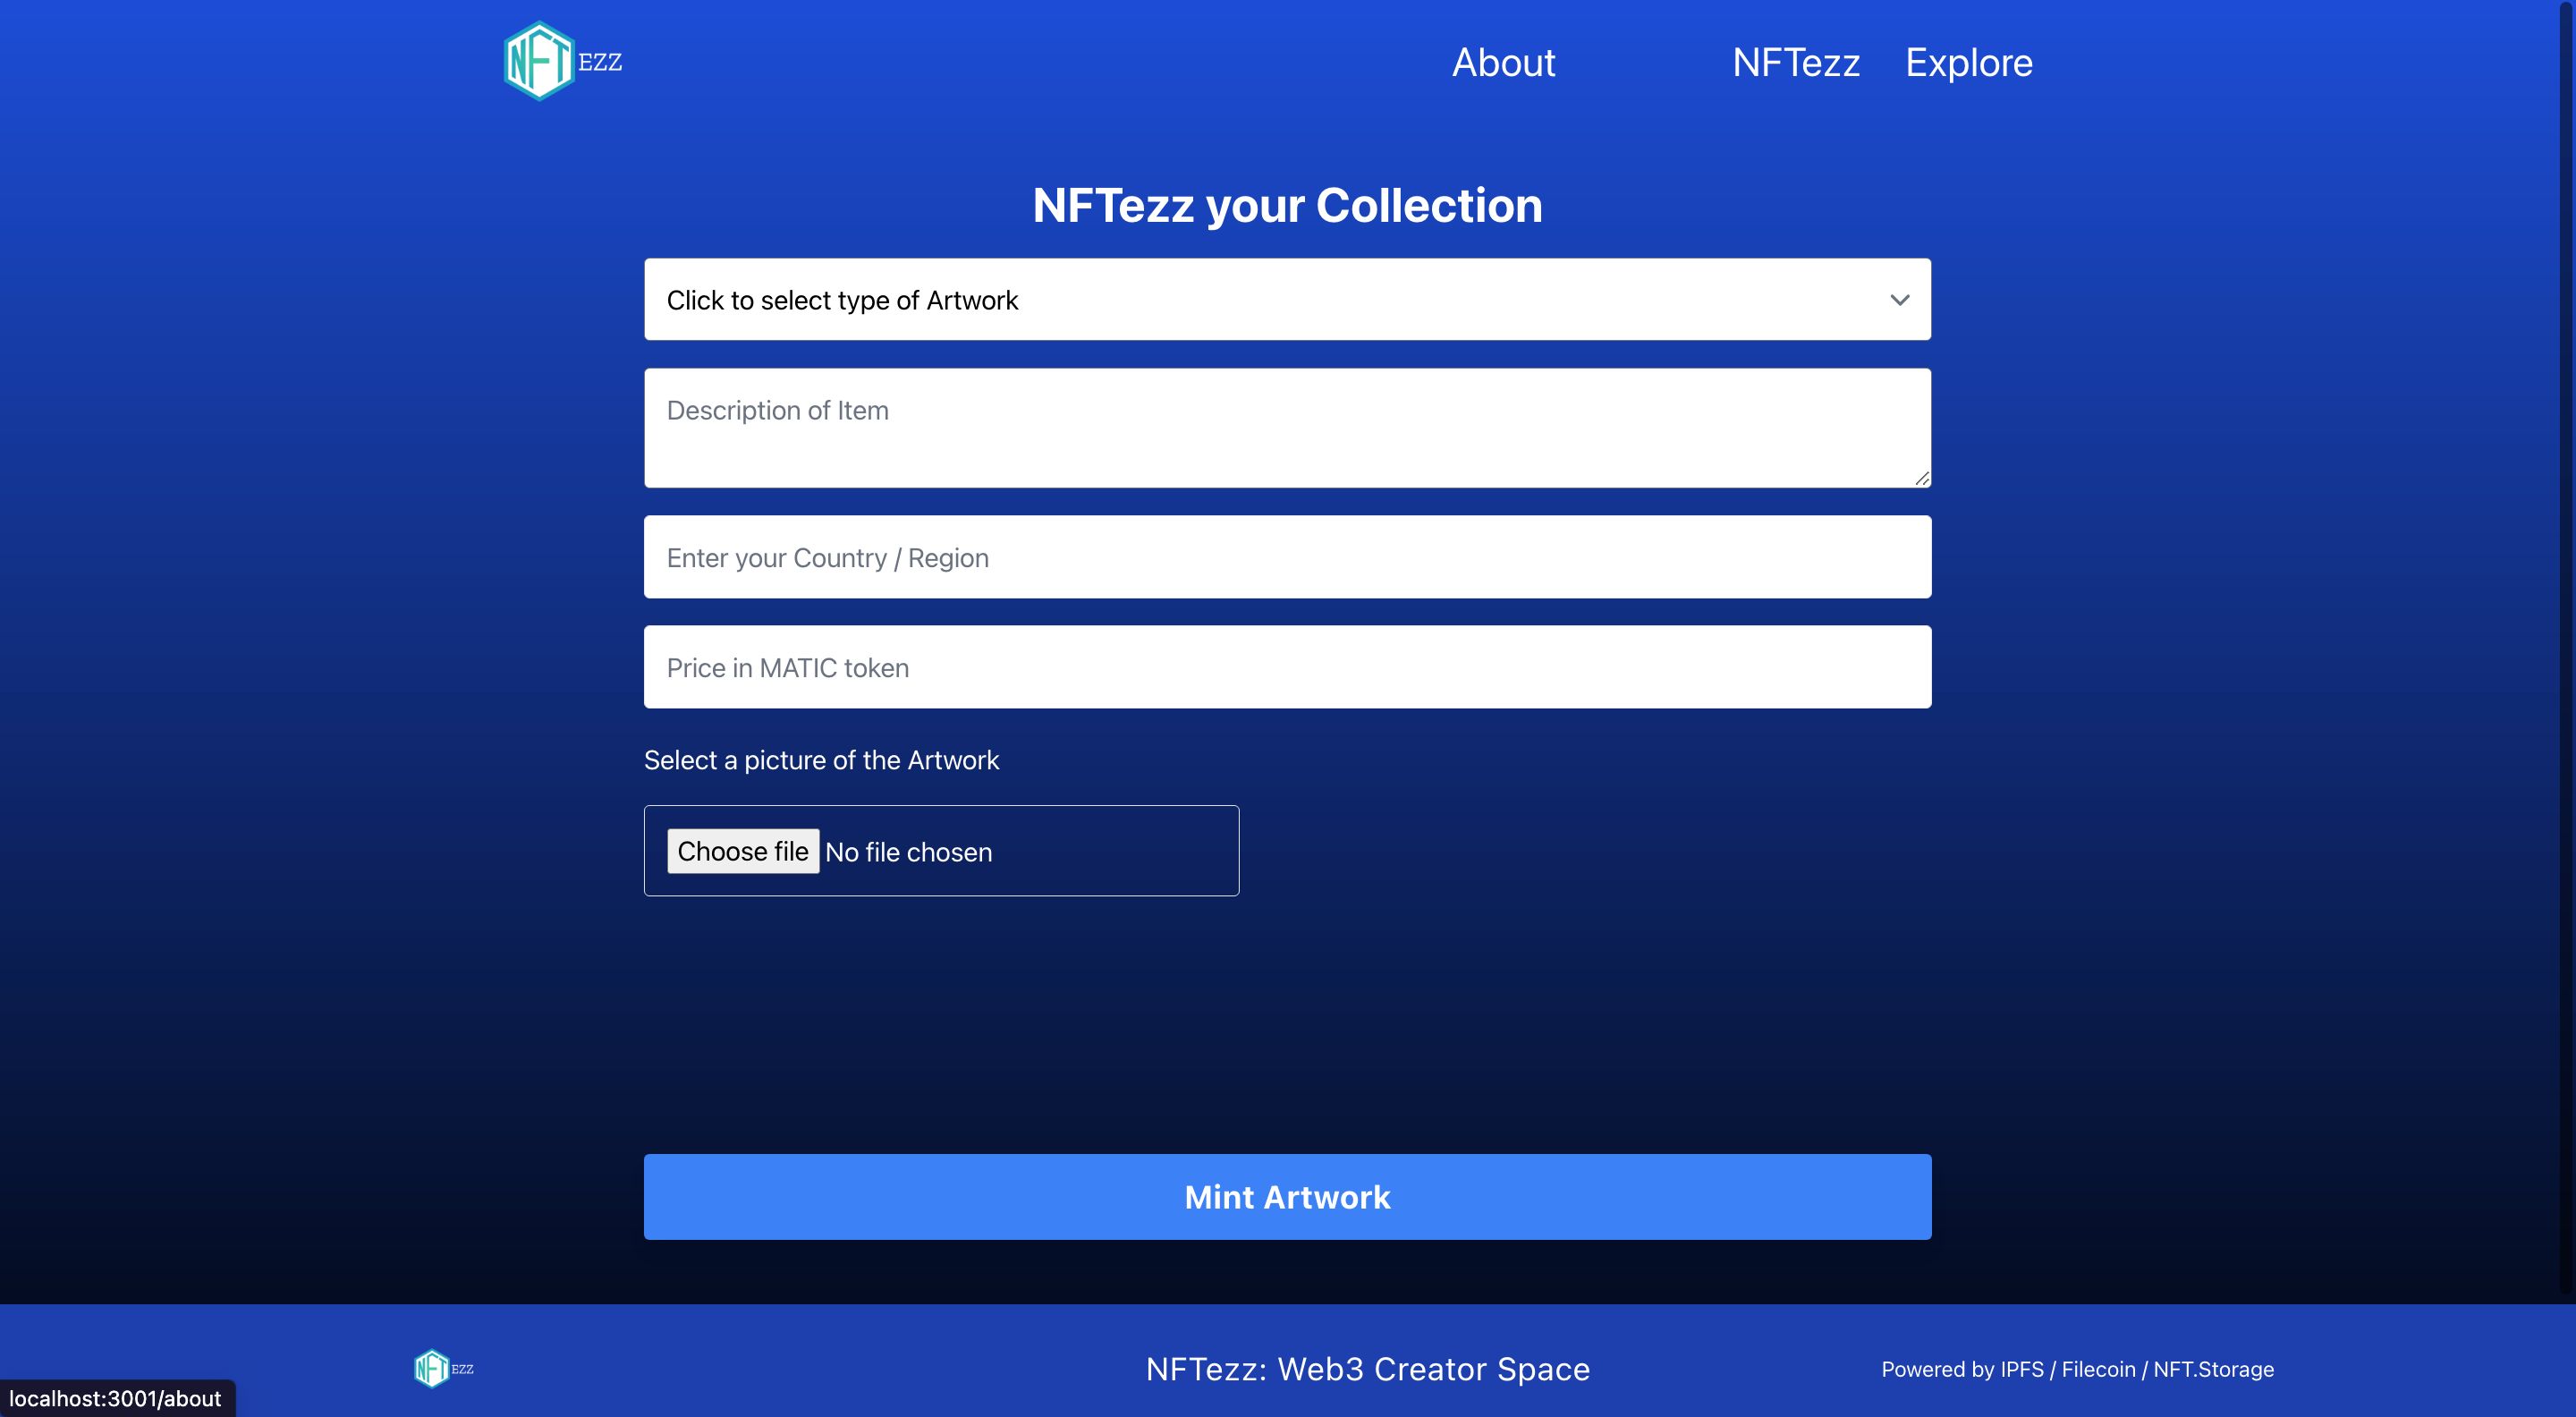This screenshot has height=1417, width=2576.
Task: Click the Mint Artwork button
Action: 1287,1195
